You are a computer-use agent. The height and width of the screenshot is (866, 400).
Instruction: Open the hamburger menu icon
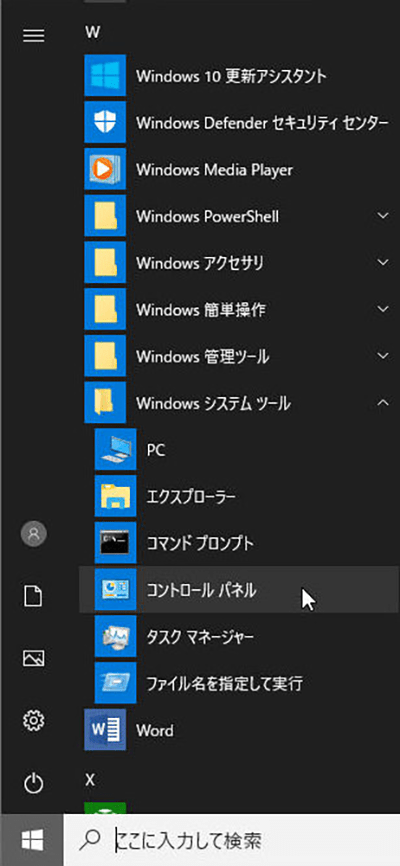pos(33,36)
